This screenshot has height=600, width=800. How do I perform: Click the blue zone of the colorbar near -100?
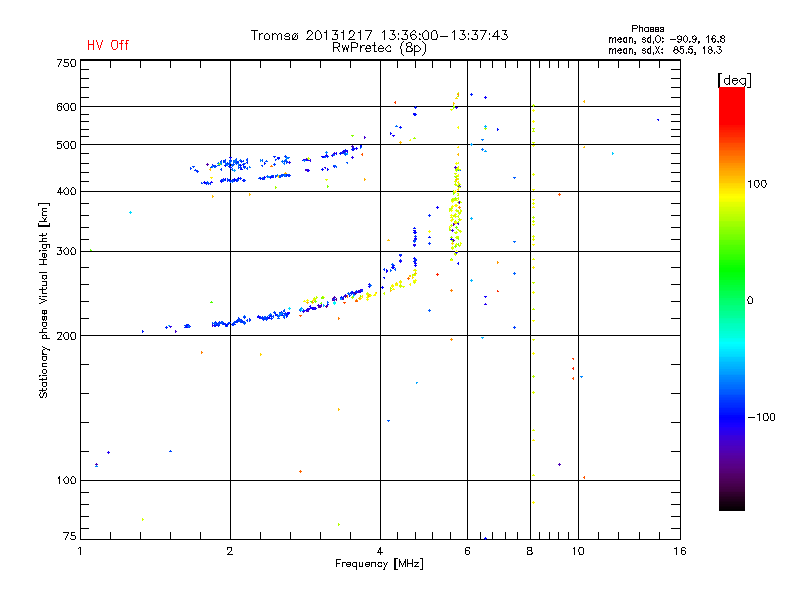point(732,416)
